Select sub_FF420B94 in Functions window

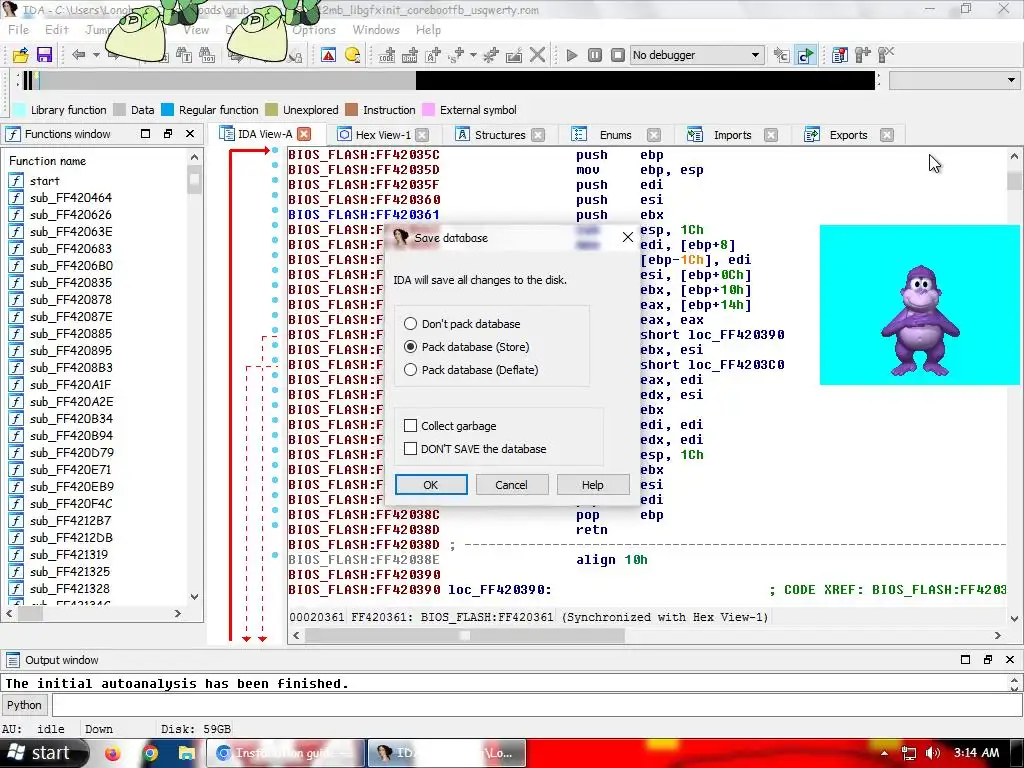71,436
